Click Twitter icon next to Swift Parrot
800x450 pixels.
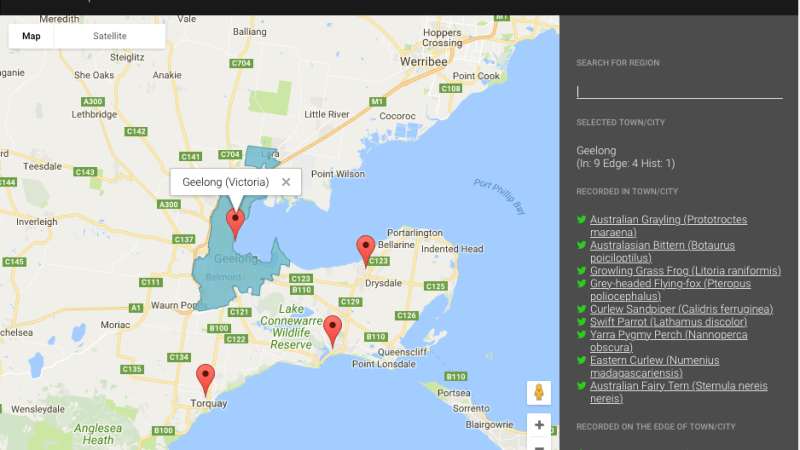581,322
